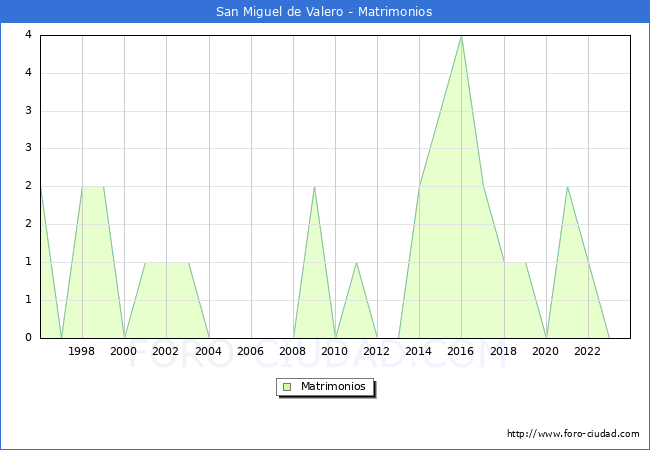Click the Matrimonios legend label text
Viewport: 650px width, 450px height.
[x=334, y=387]
